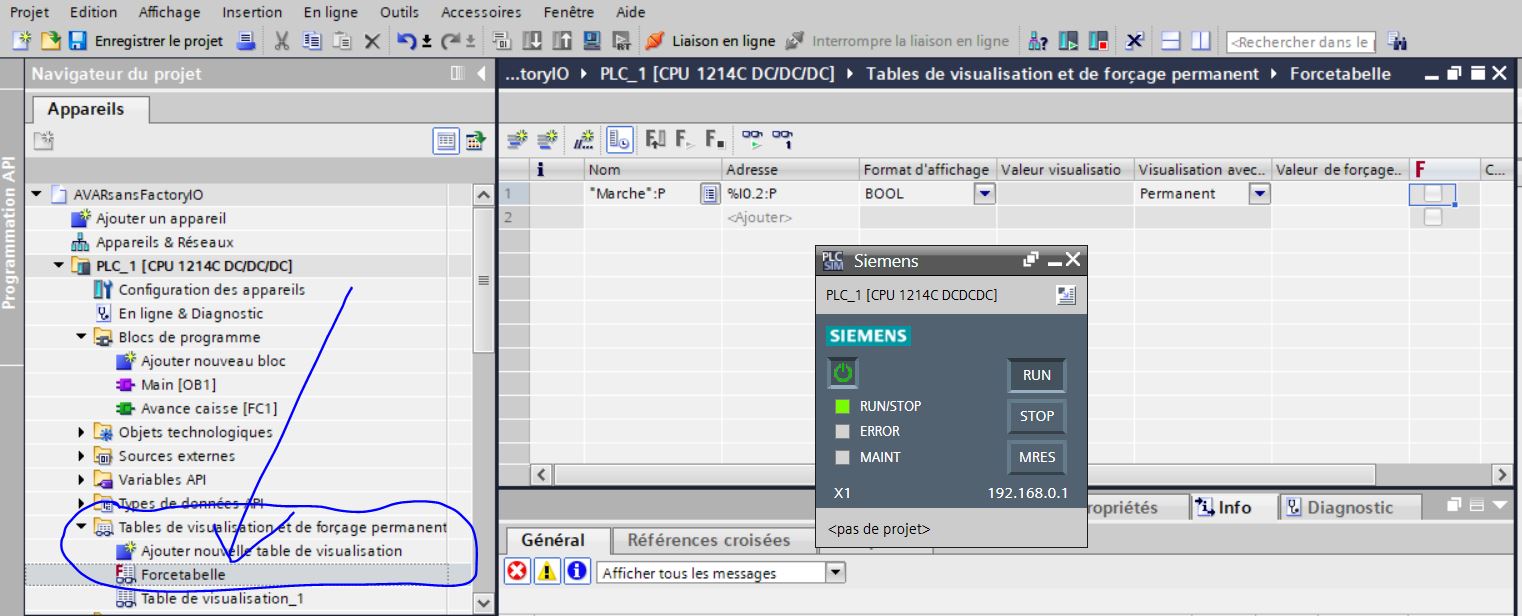The height and width of the screenshot is (616, 1522).
Task: Click the Stop forcing (F with square) icon
Action: [x=714, y=140]
